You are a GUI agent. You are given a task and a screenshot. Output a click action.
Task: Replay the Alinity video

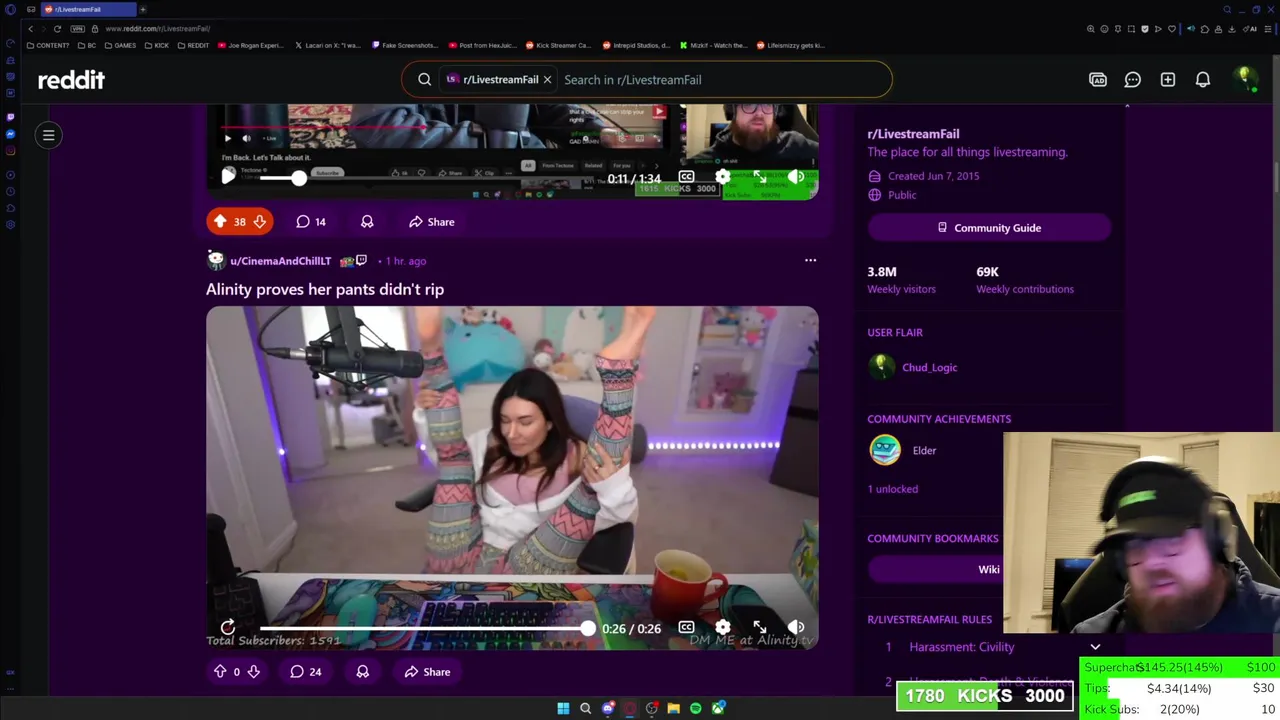228,628
